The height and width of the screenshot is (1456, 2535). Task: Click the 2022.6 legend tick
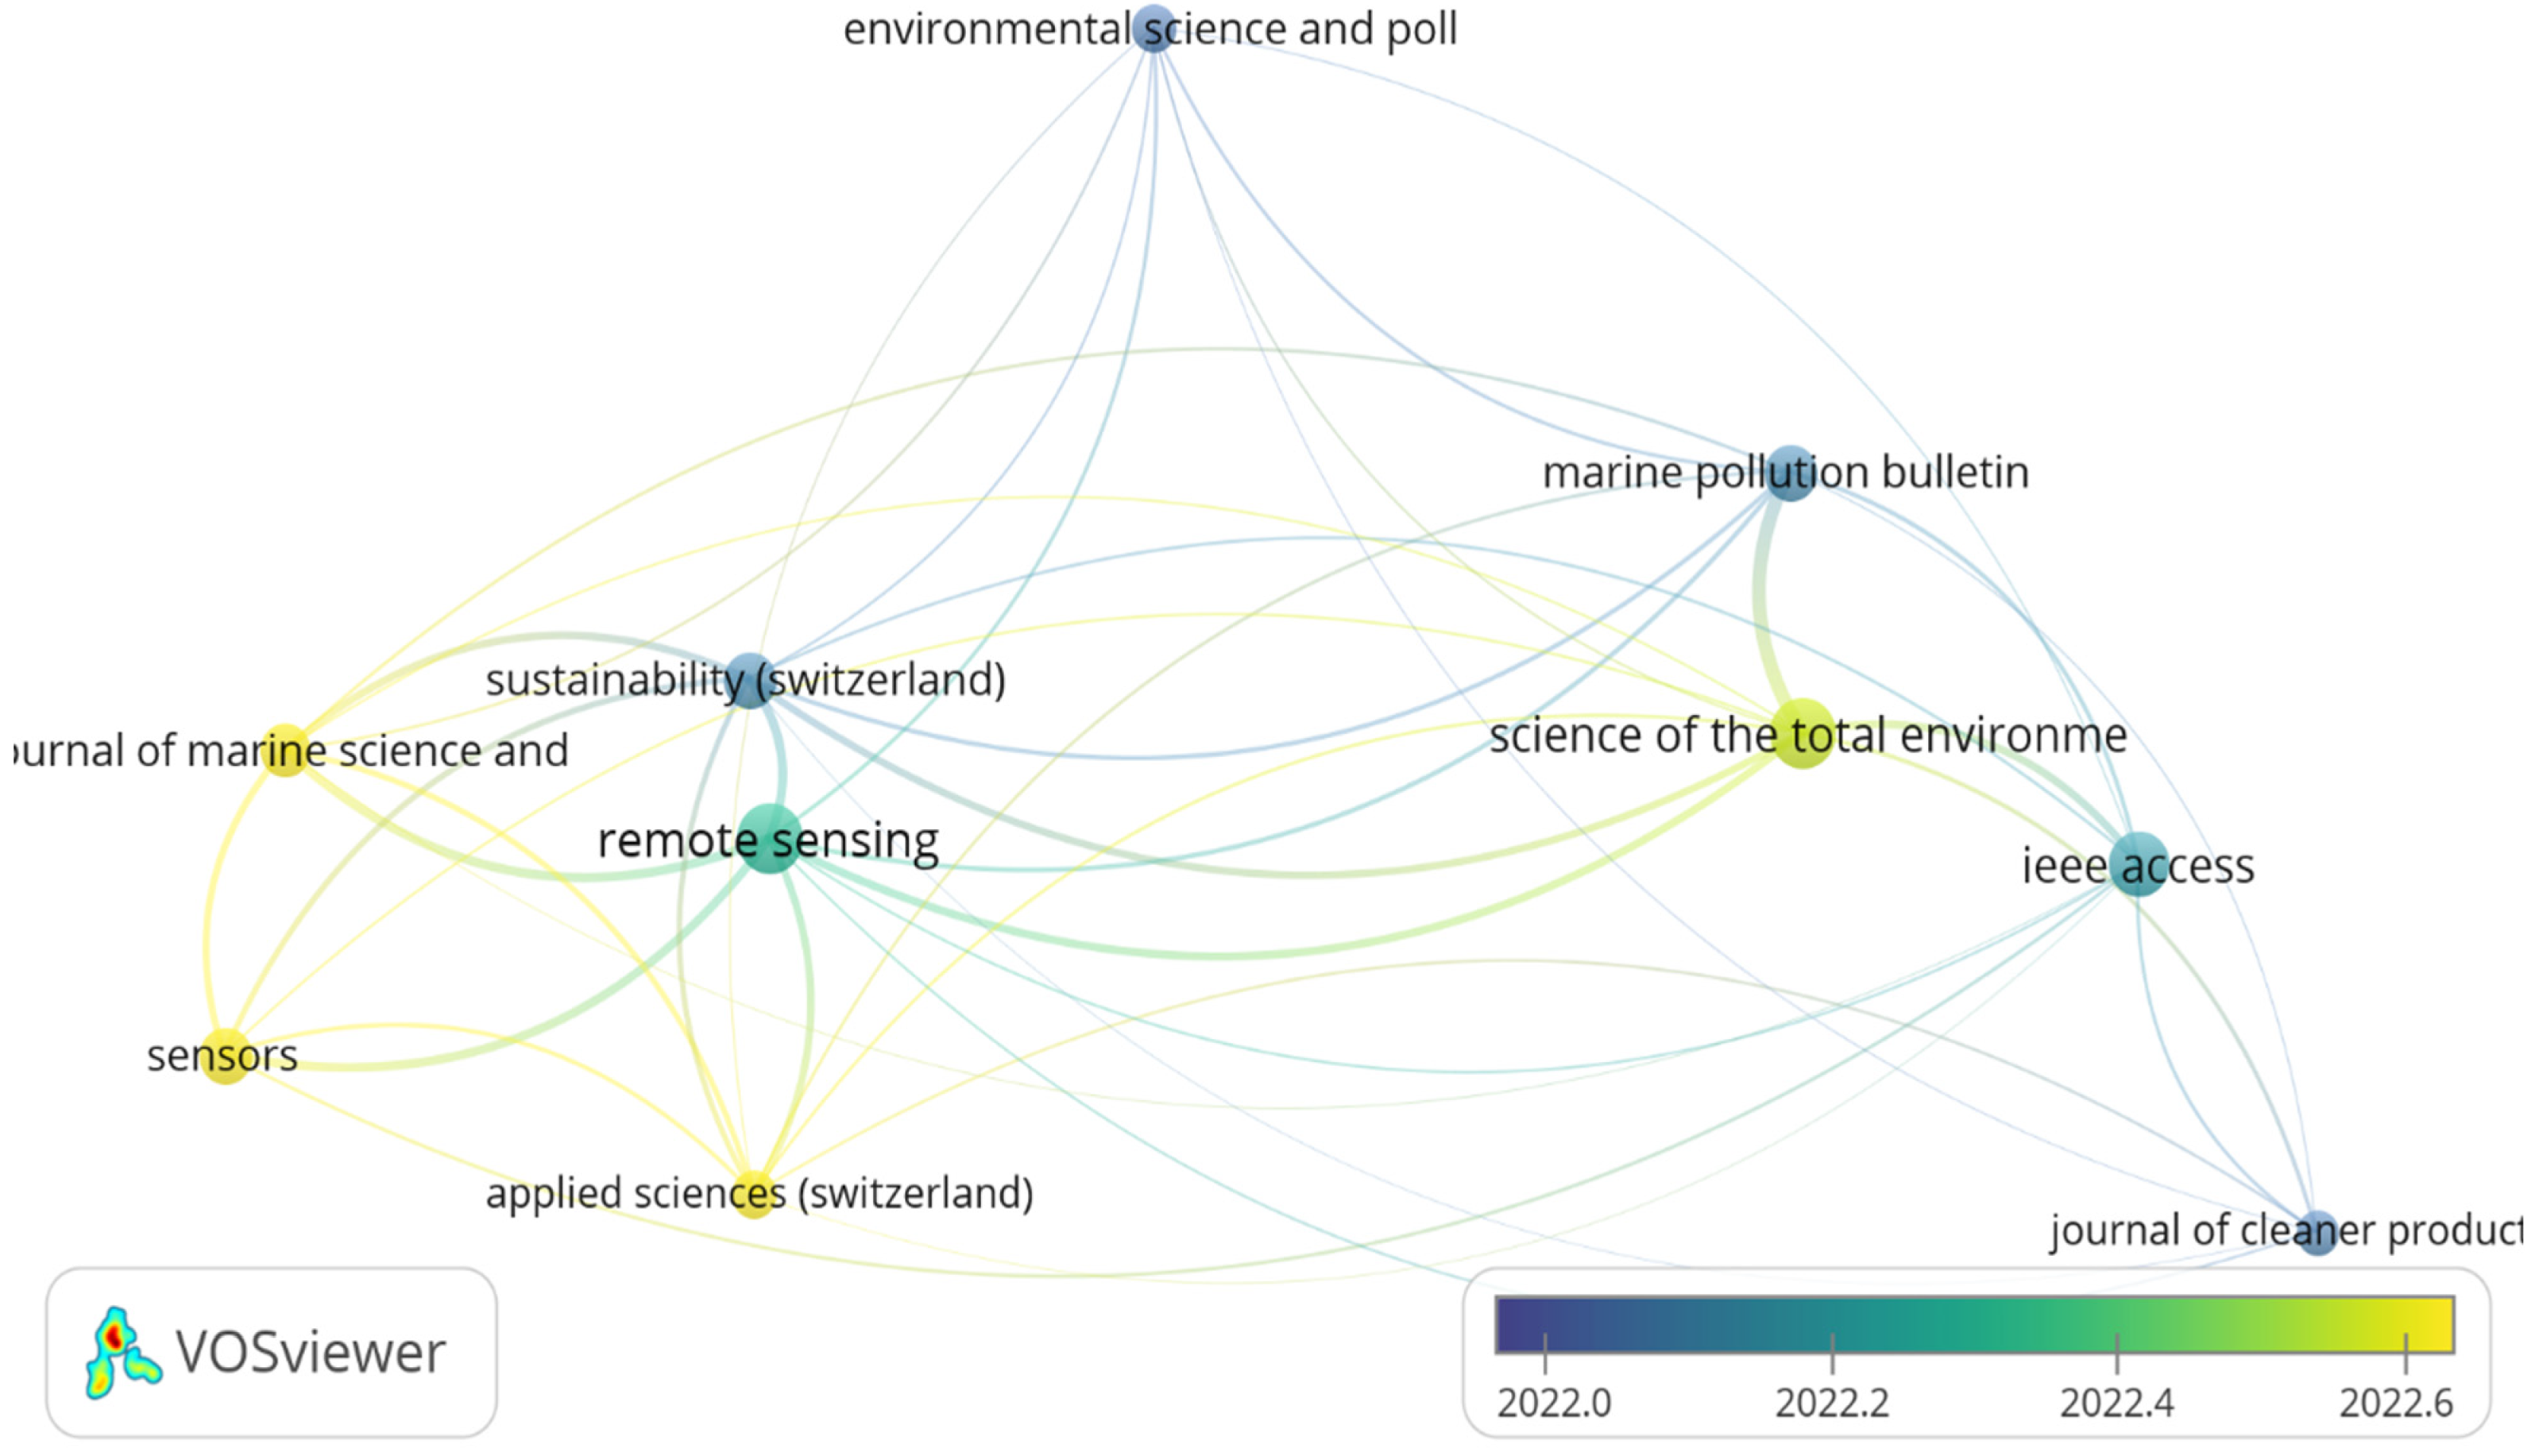[x=2405, y=1353]
